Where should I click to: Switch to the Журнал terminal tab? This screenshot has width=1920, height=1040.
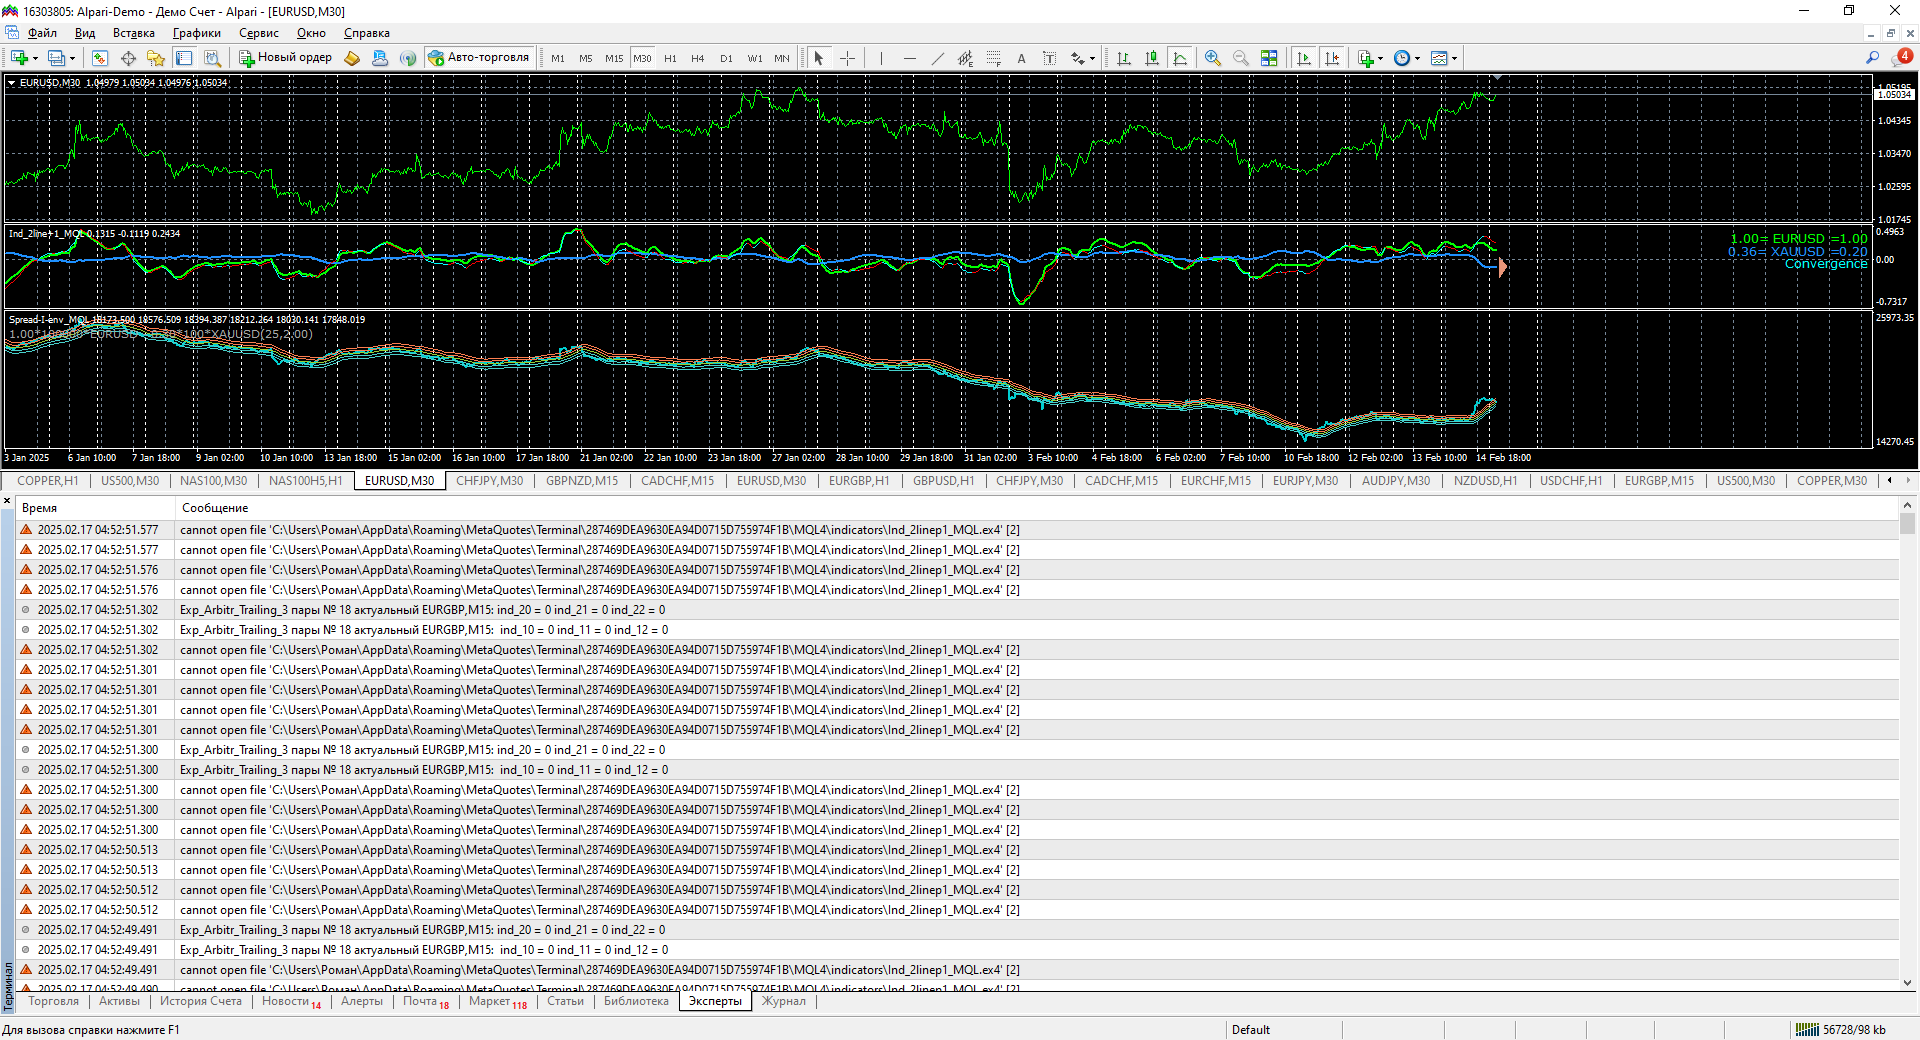(x=783, y=1001)
